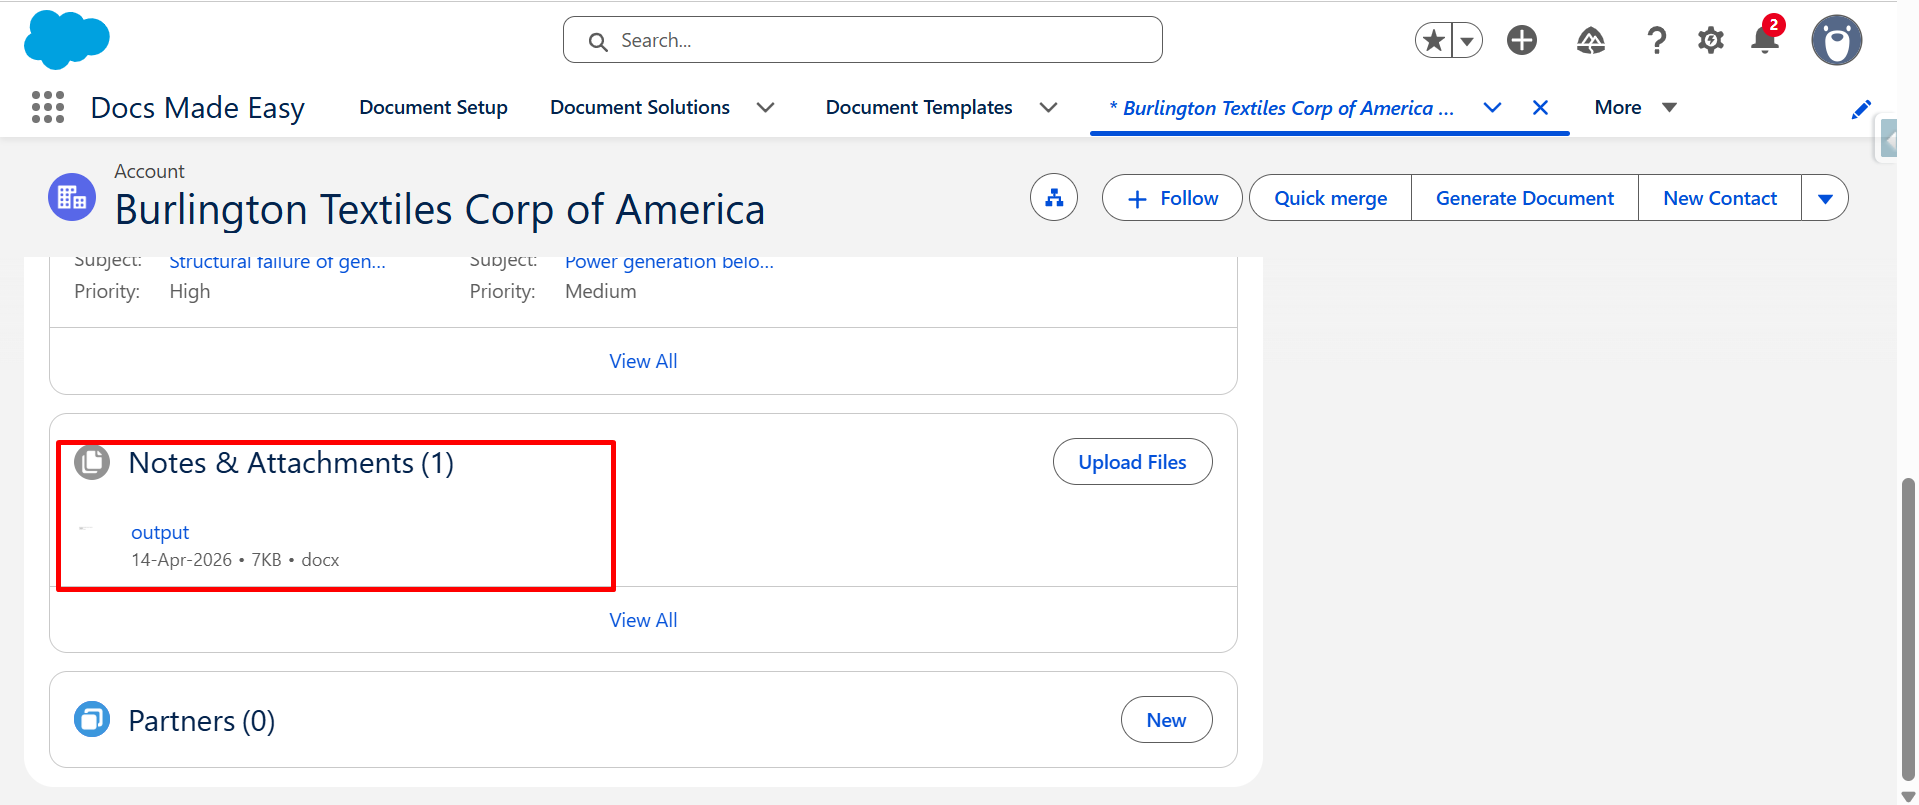
Task: Open the More navigation menu
Action: 1635,107
